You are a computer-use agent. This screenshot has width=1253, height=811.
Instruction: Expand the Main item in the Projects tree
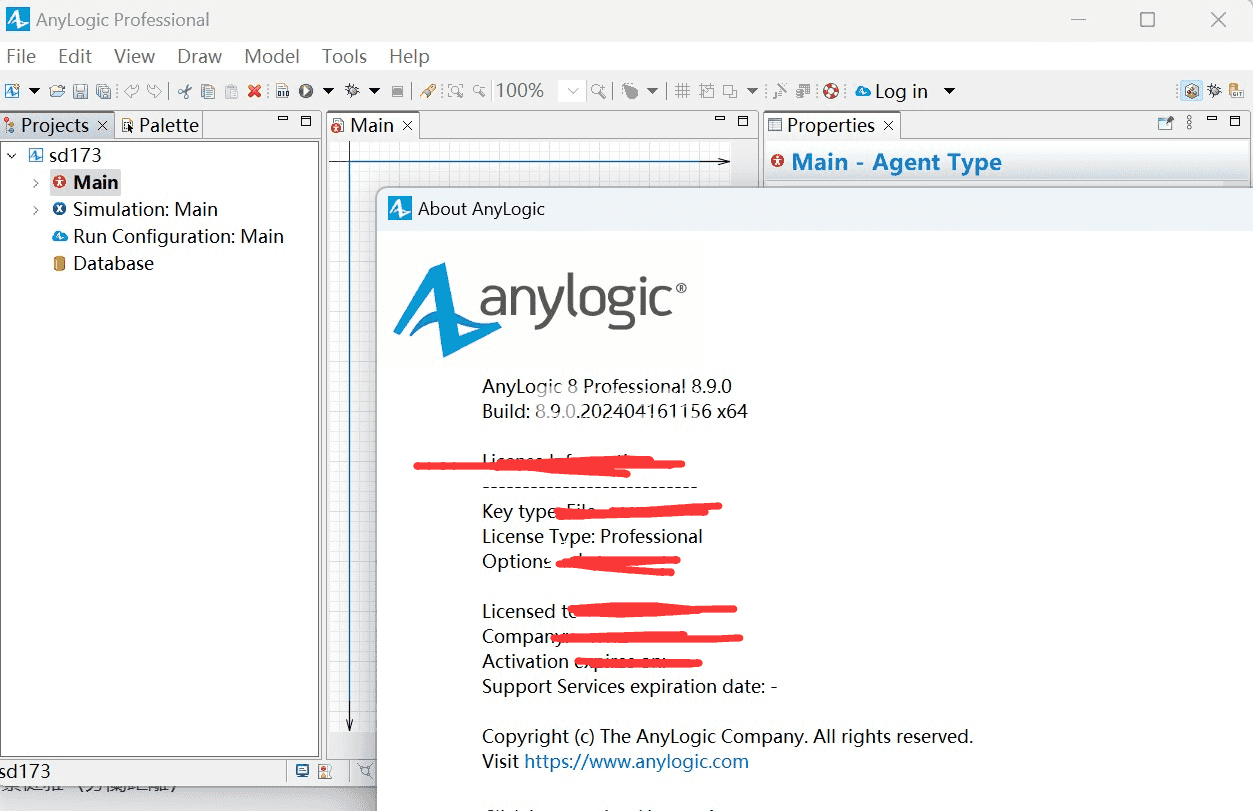pos(37,182)
